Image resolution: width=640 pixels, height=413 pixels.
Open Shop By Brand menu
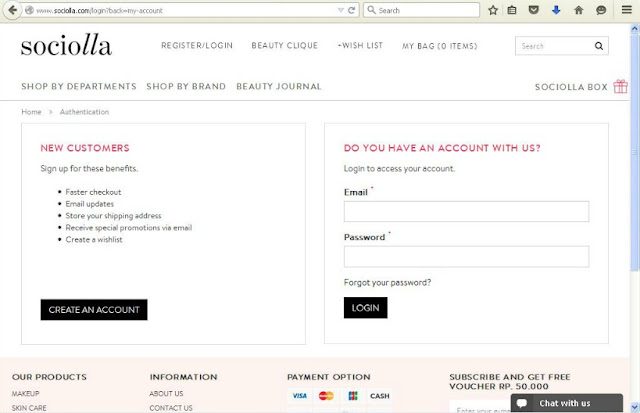pyautogui.click(x=186, y=86)
